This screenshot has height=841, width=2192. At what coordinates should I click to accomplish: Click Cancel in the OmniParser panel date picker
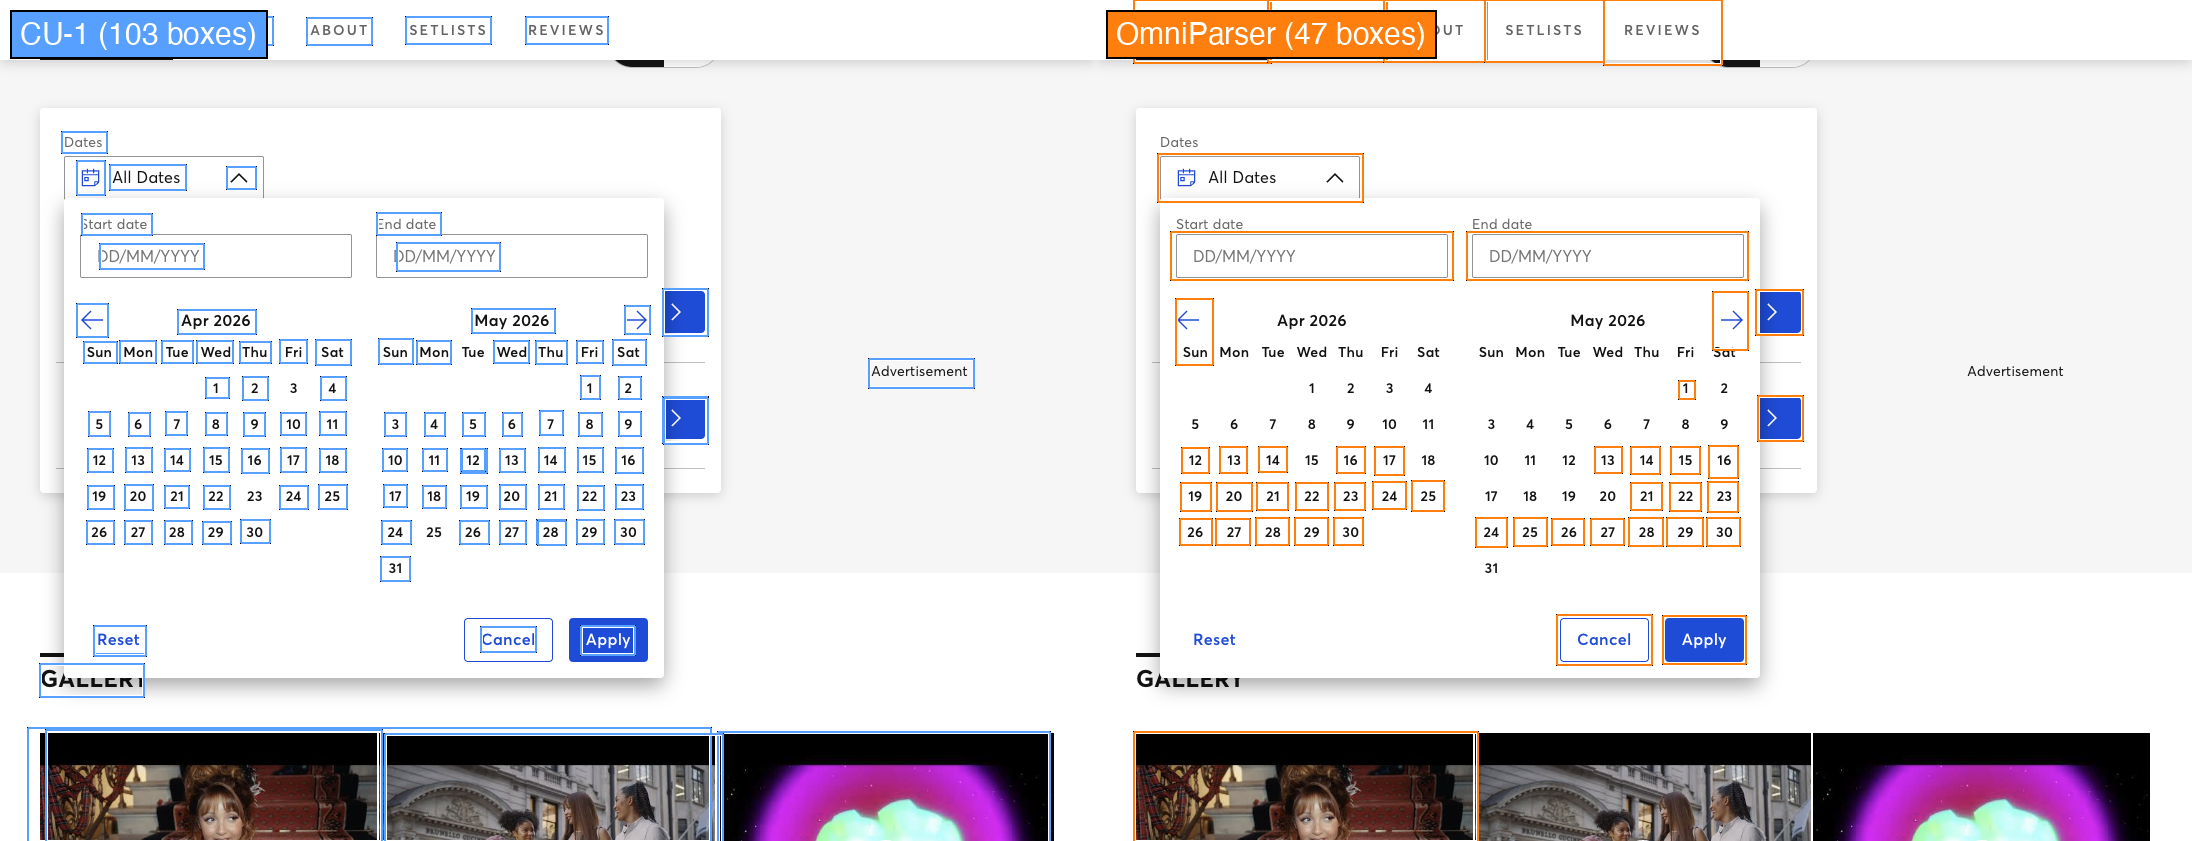(x=1604, y=640)
